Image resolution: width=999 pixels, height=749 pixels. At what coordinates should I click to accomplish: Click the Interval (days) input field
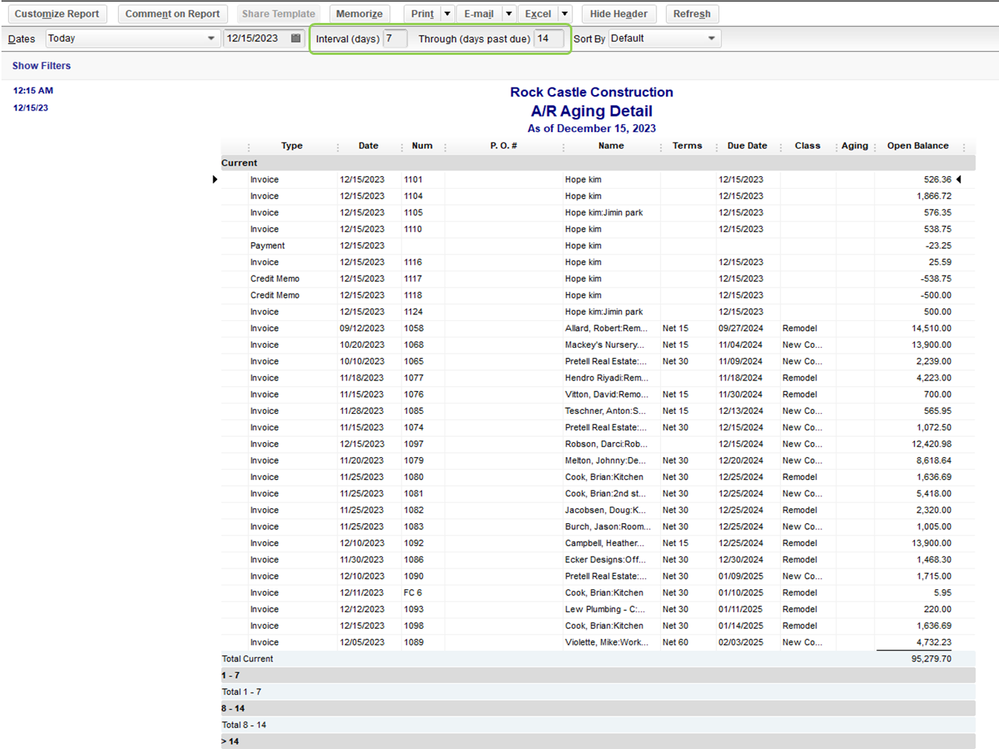pyautogui.click(x=396, y=38)
